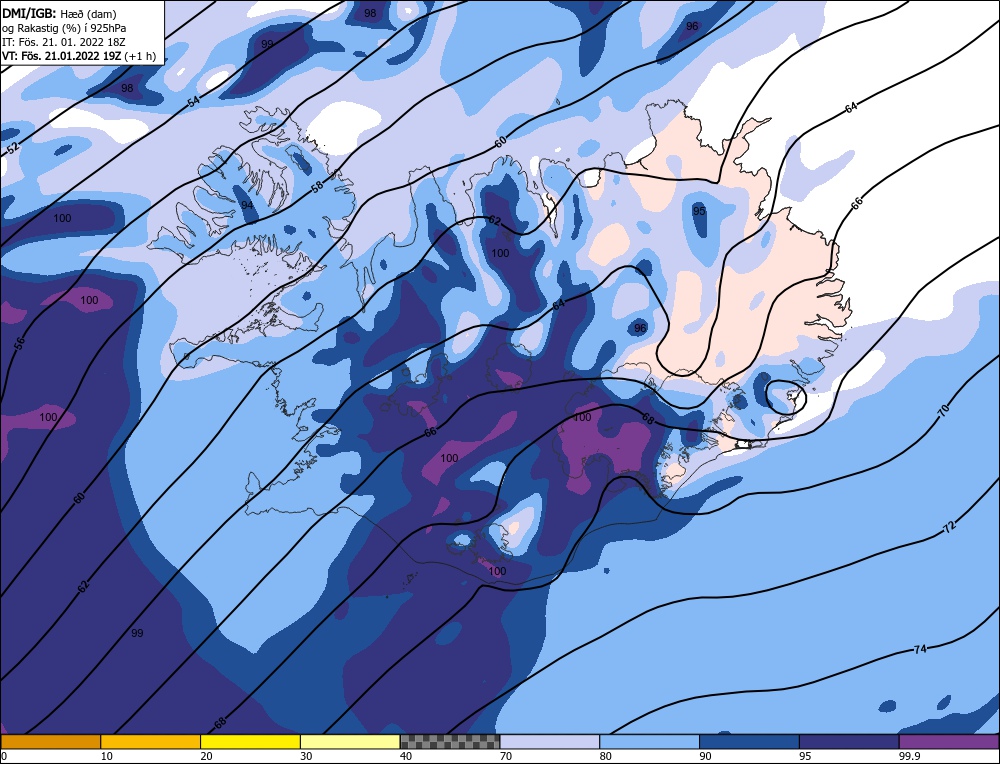Select the pale yellow 30–40 legend swatch
This screenshot has height=764, width=1000.
click(350, 742)
